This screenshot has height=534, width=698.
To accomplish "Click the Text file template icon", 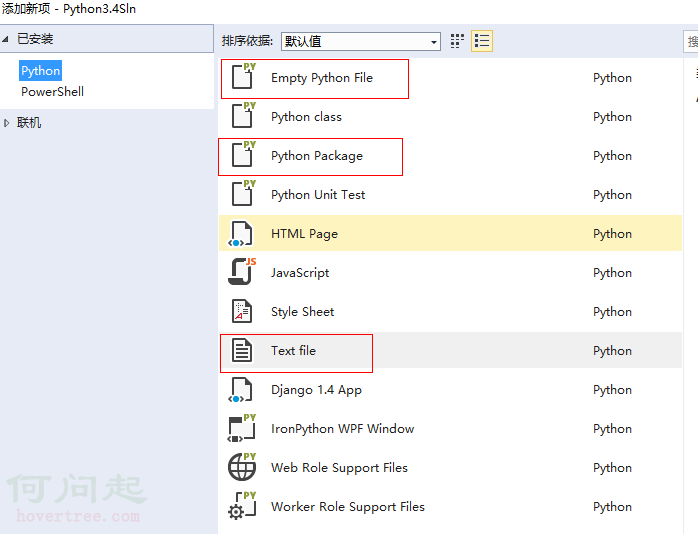I will point(242,350).
